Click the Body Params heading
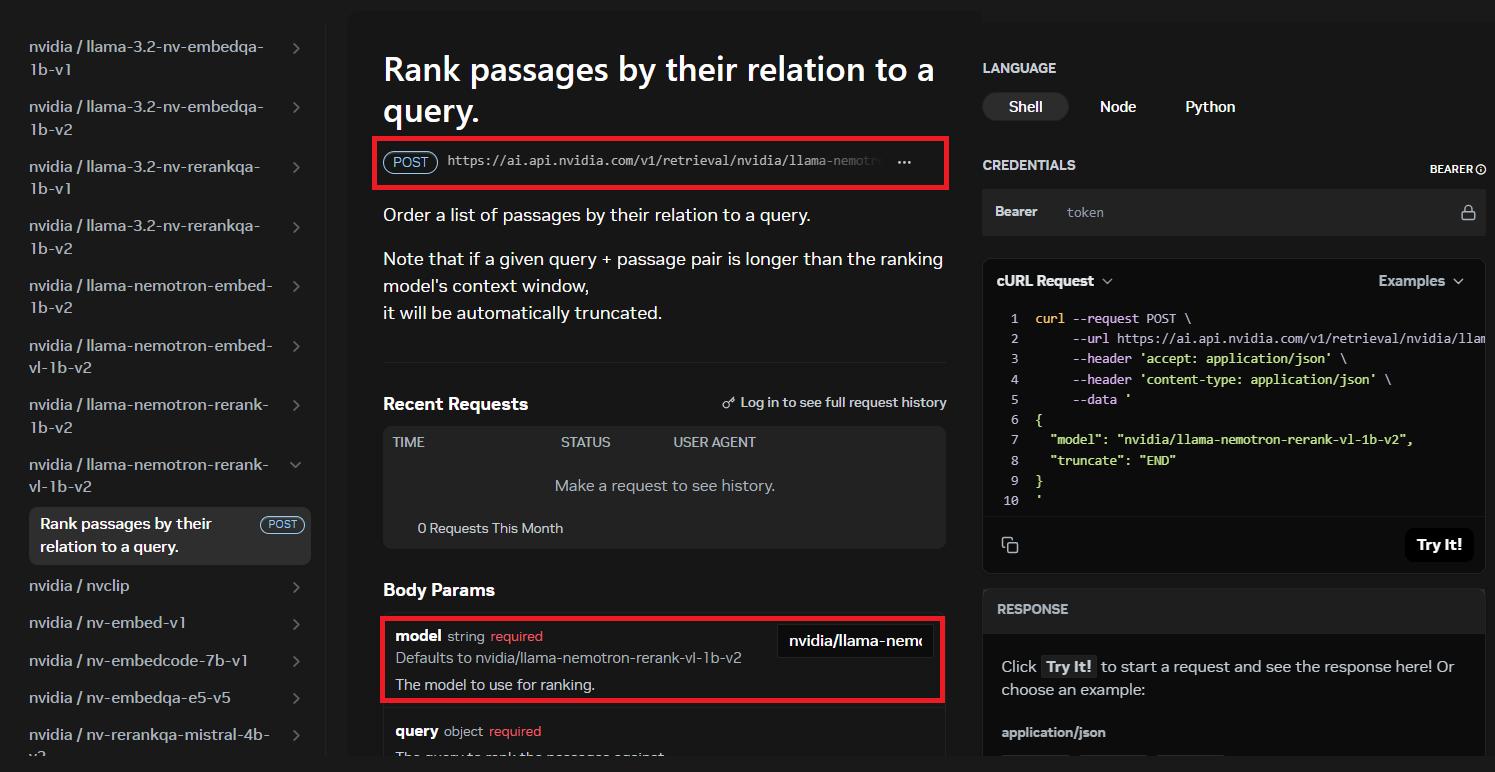This screenshot has height=772, width=1495. click(x=439, y=590)
